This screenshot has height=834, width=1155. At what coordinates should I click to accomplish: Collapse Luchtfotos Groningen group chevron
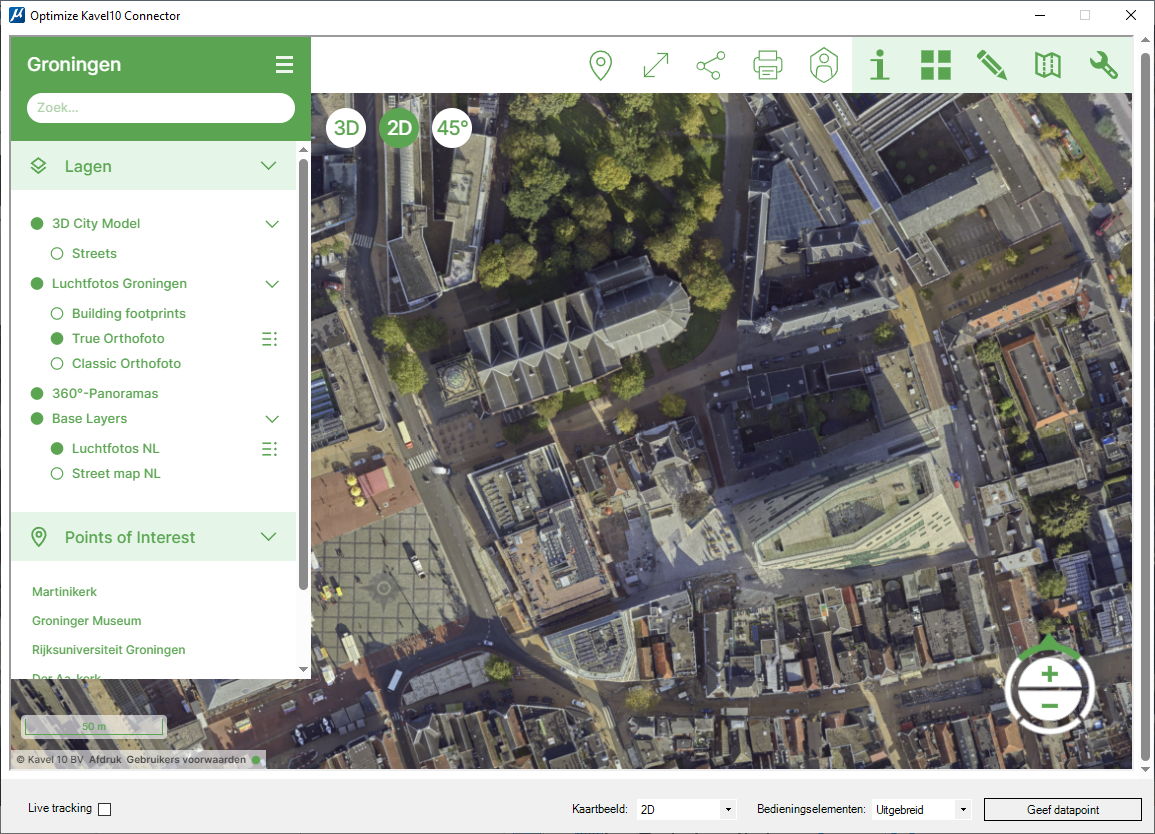pyautogui.click(x=272, y=284)
